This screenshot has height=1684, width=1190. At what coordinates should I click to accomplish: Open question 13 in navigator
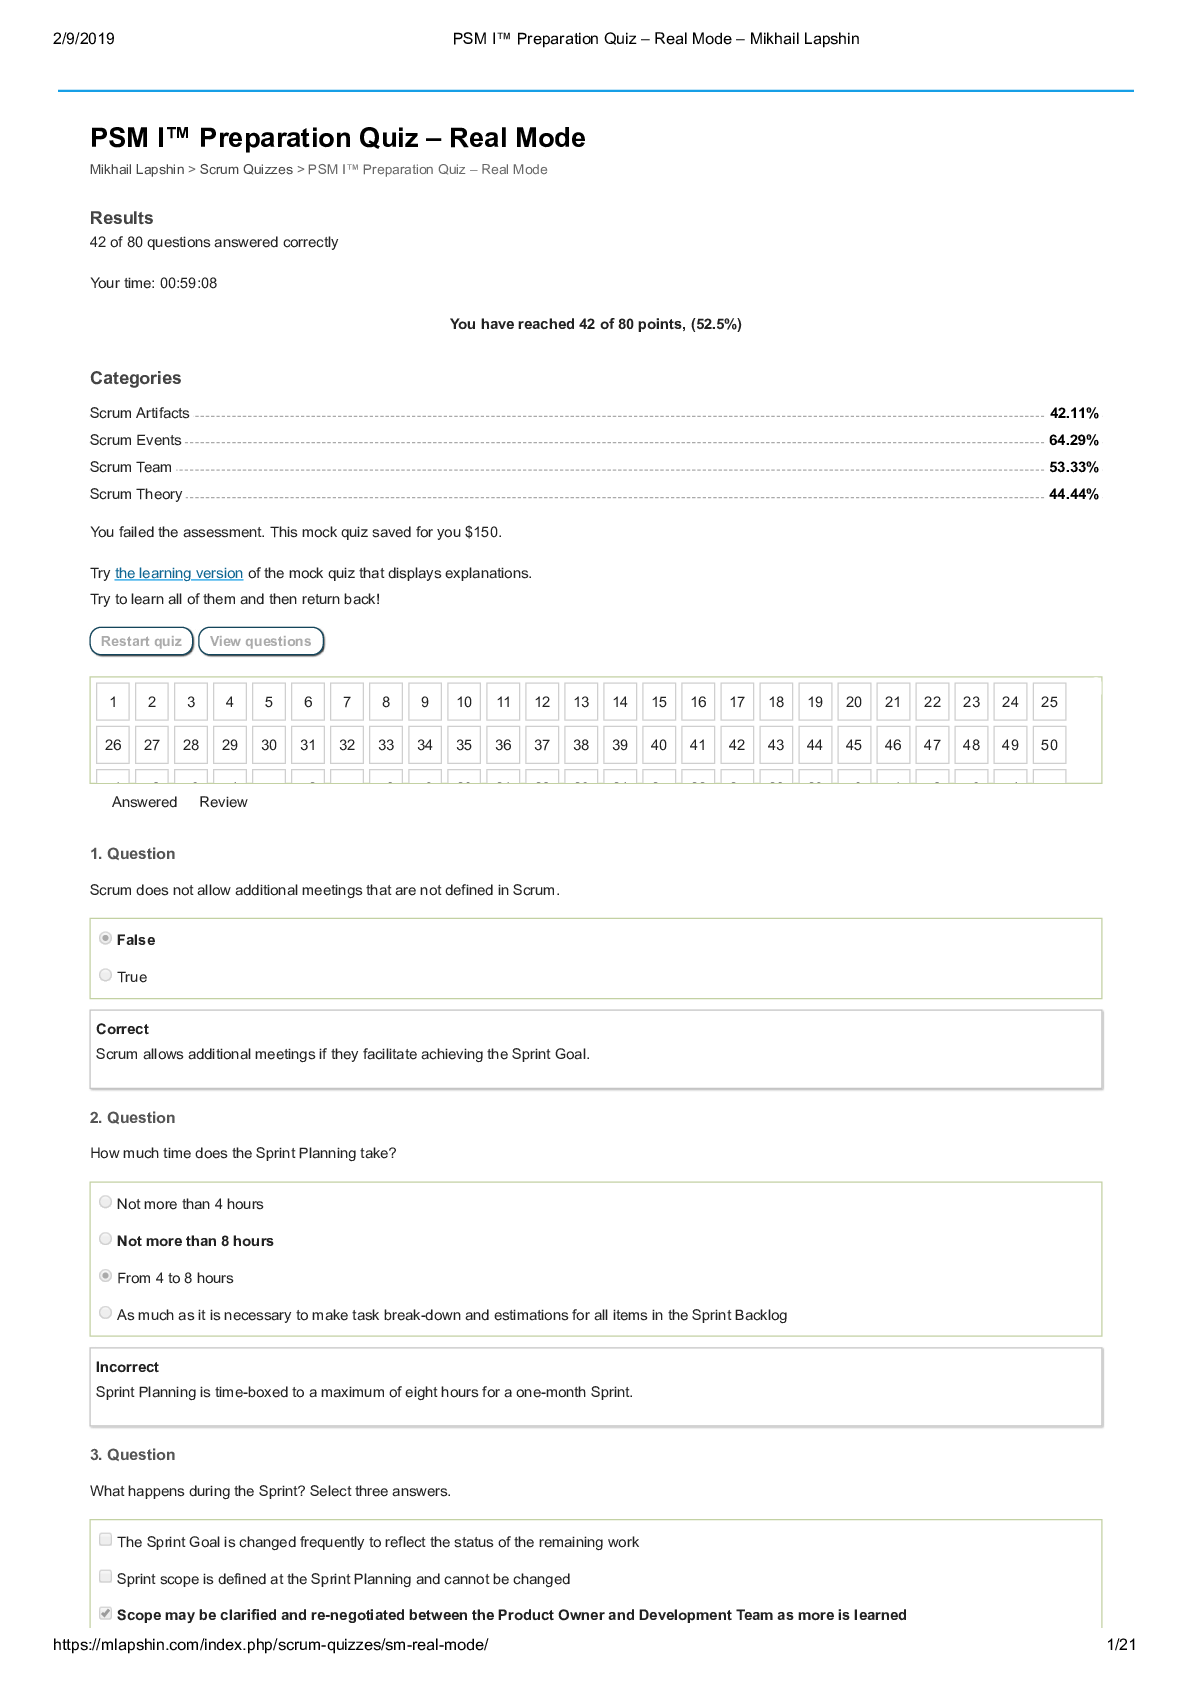click(x=581, y=702)
